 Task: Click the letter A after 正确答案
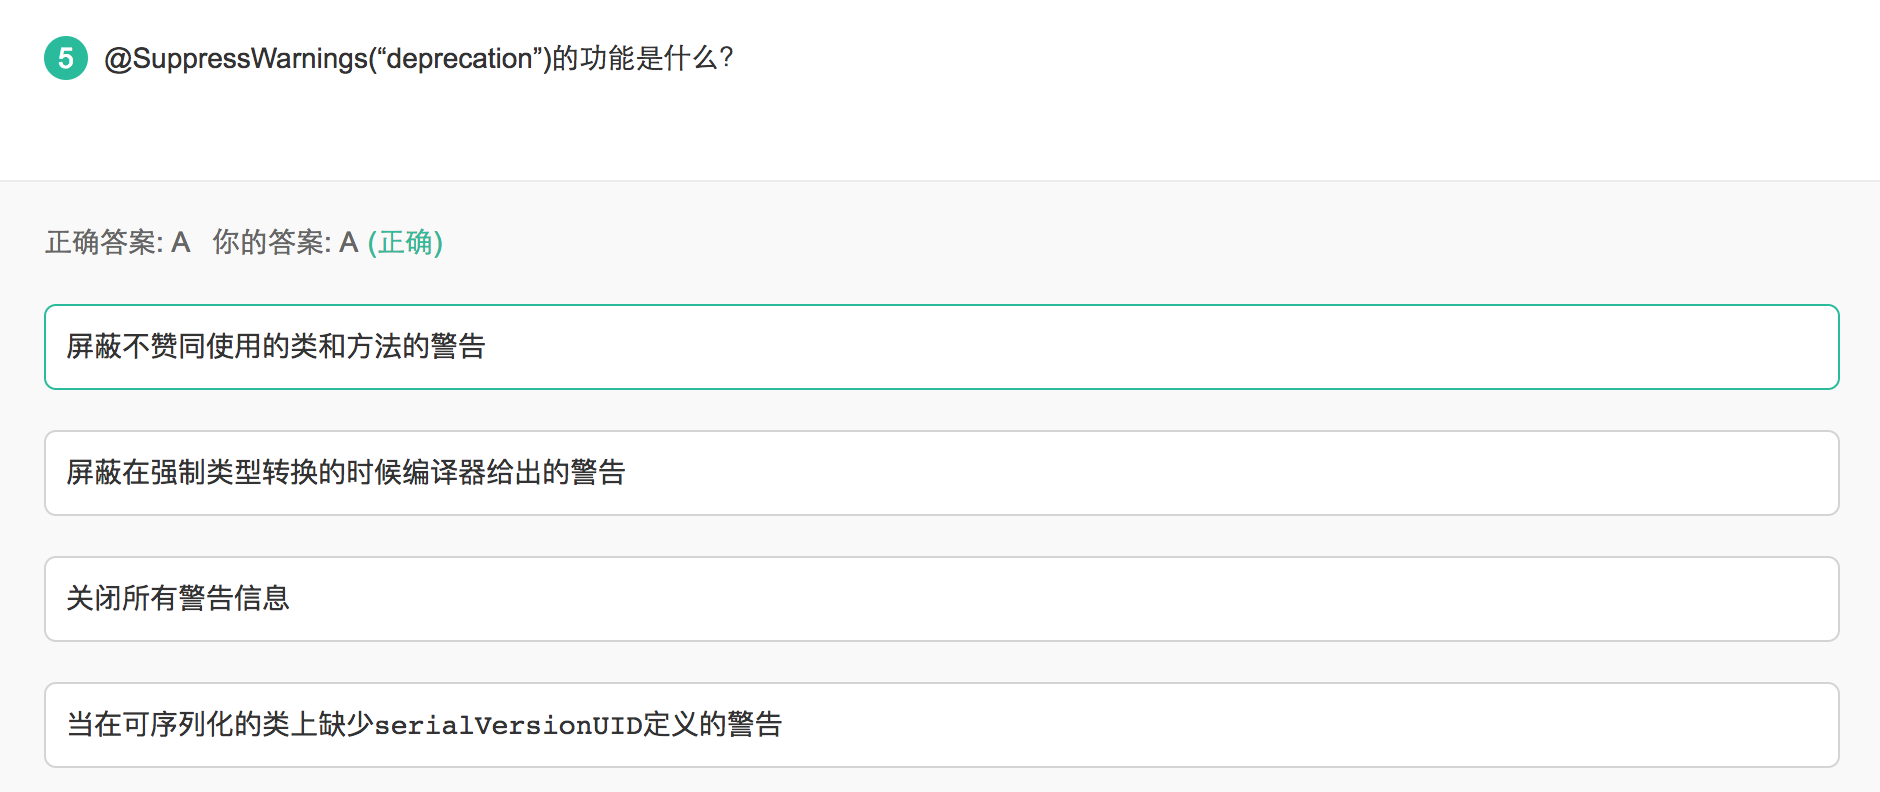click(x=180, y=242)
